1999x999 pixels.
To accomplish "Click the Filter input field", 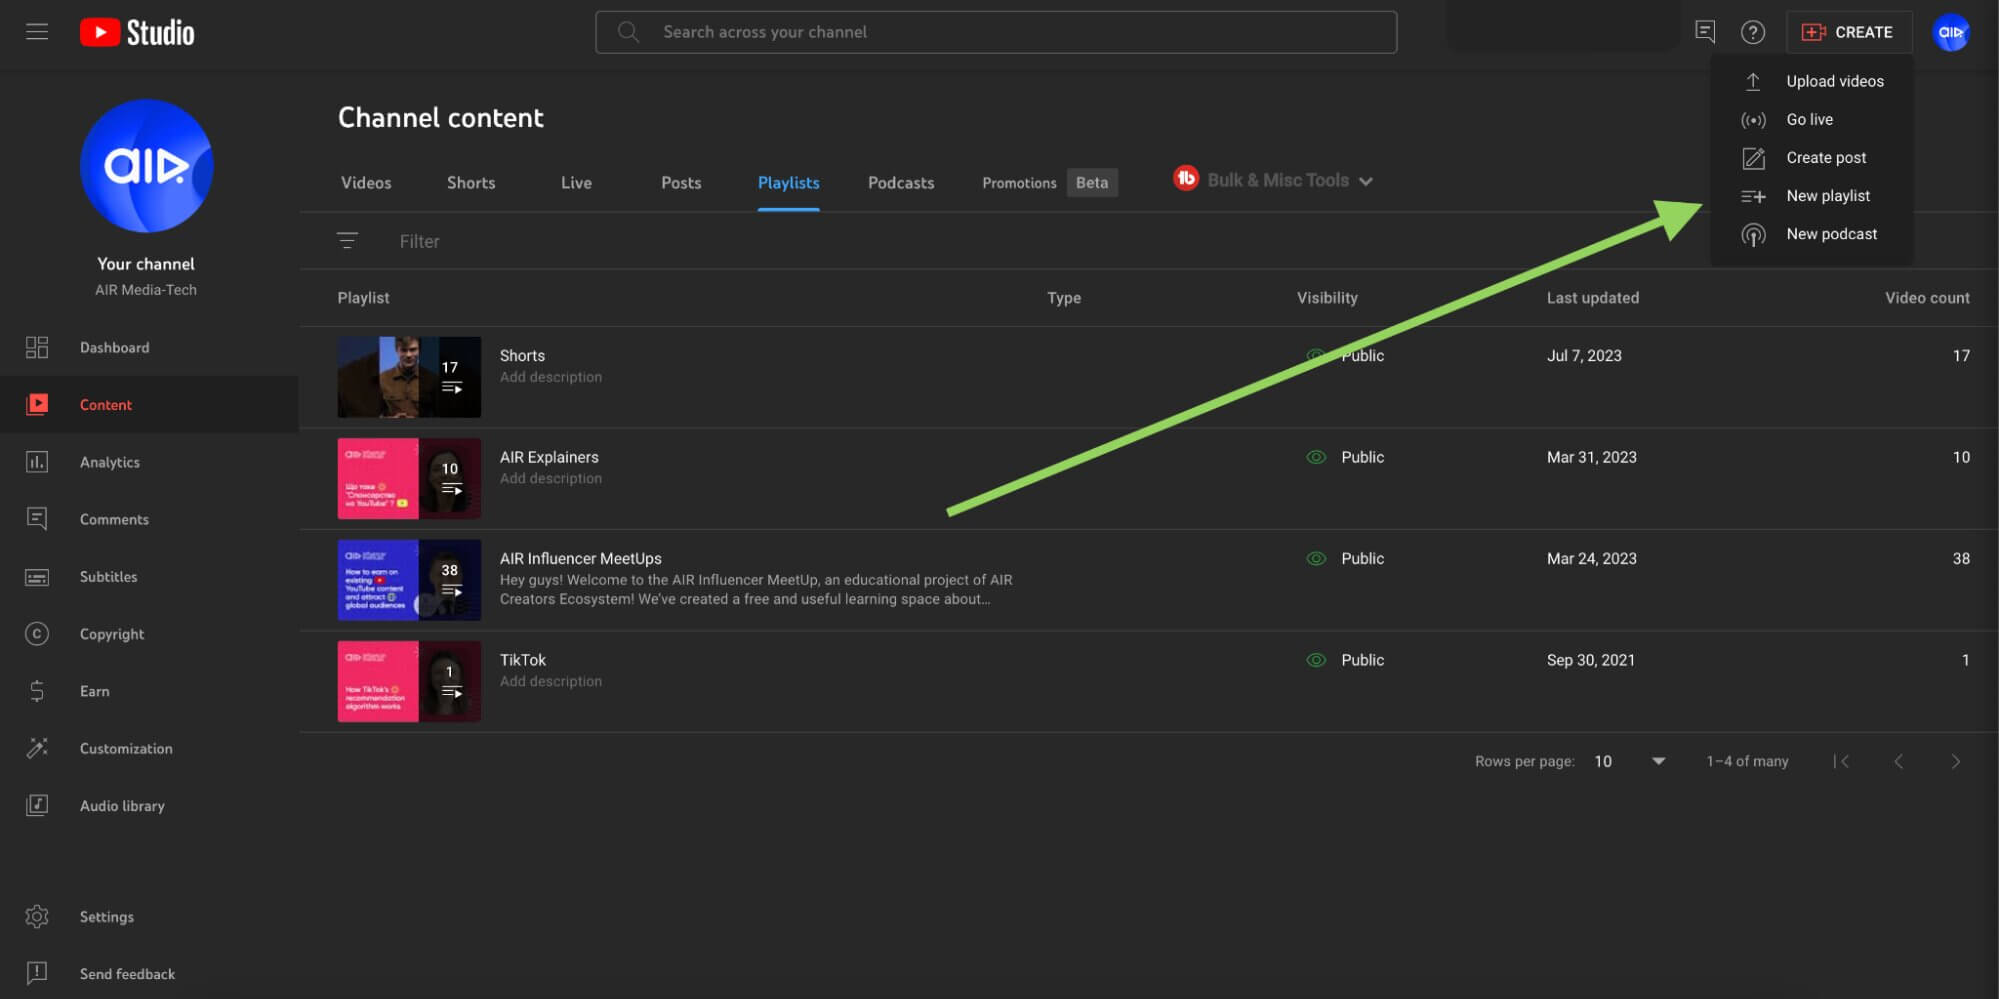I will (x=419, y=241).
